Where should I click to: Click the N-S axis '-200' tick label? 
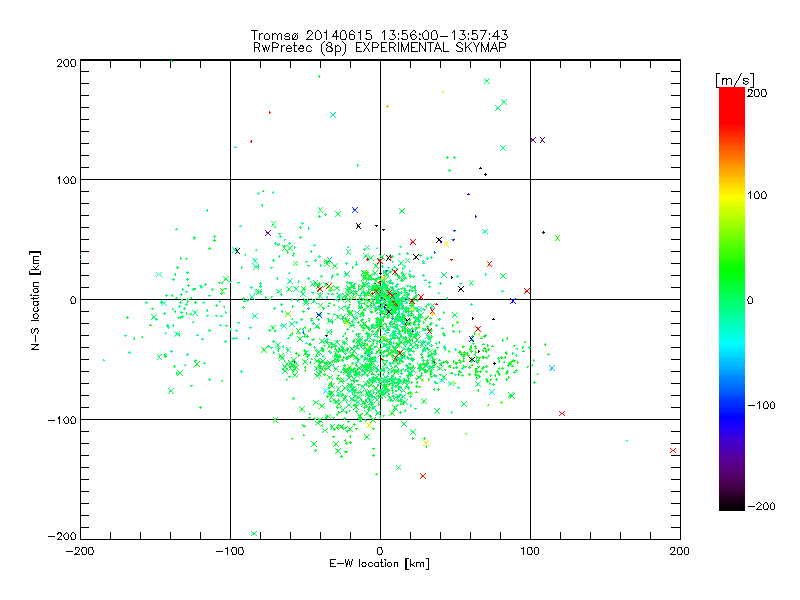(62, 536)
